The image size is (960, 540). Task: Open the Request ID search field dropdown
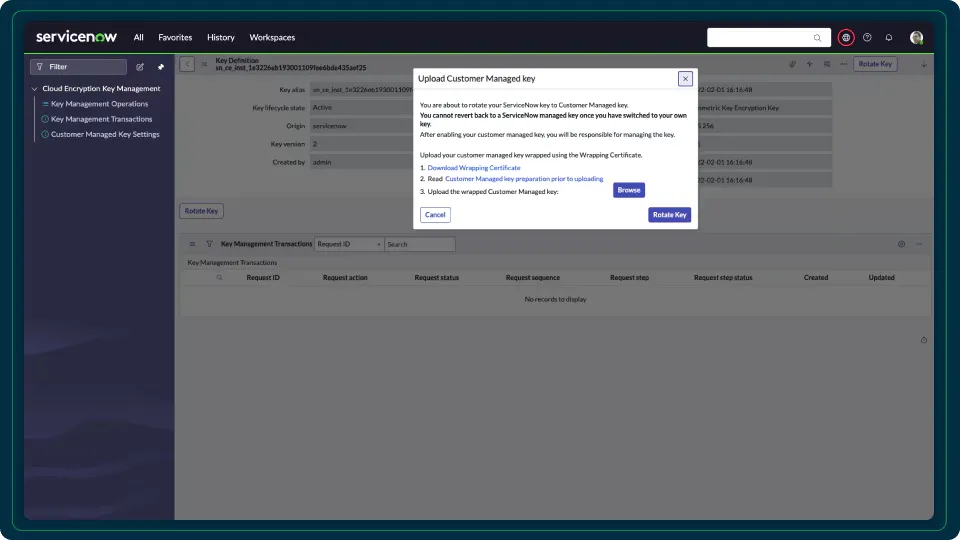point(349,244)
